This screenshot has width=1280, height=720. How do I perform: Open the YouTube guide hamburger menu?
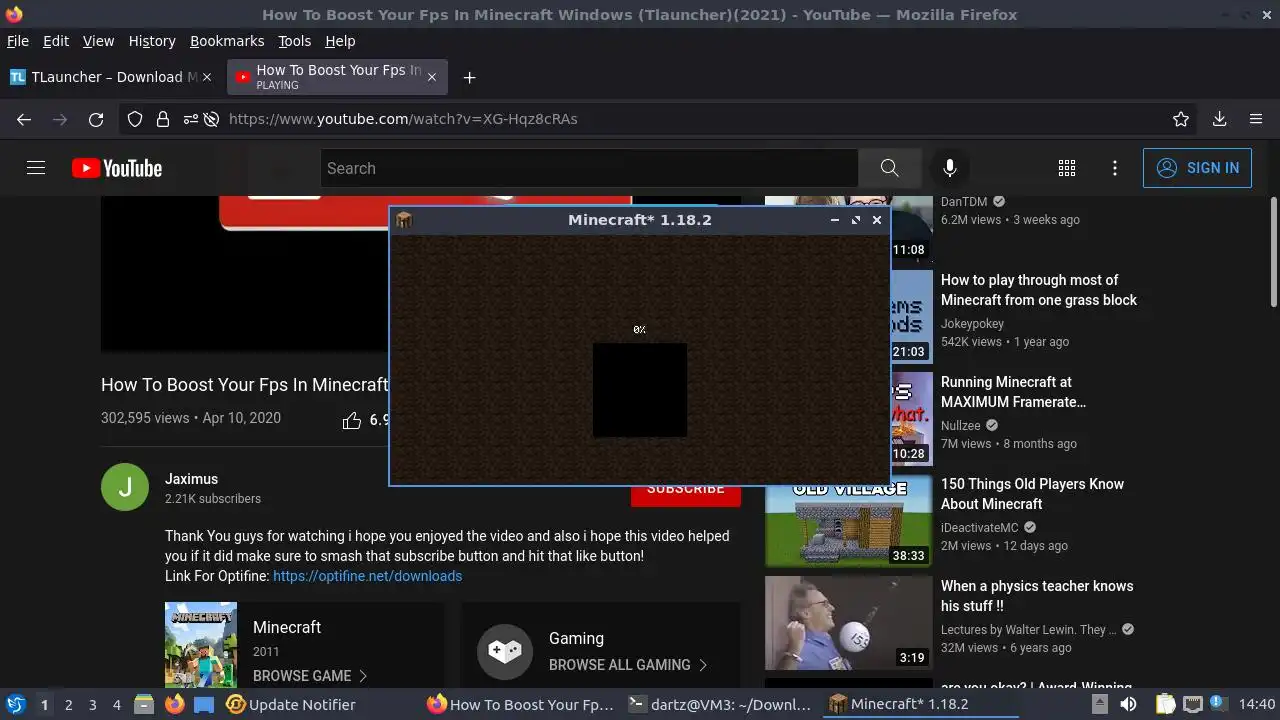tap(36, 168)
